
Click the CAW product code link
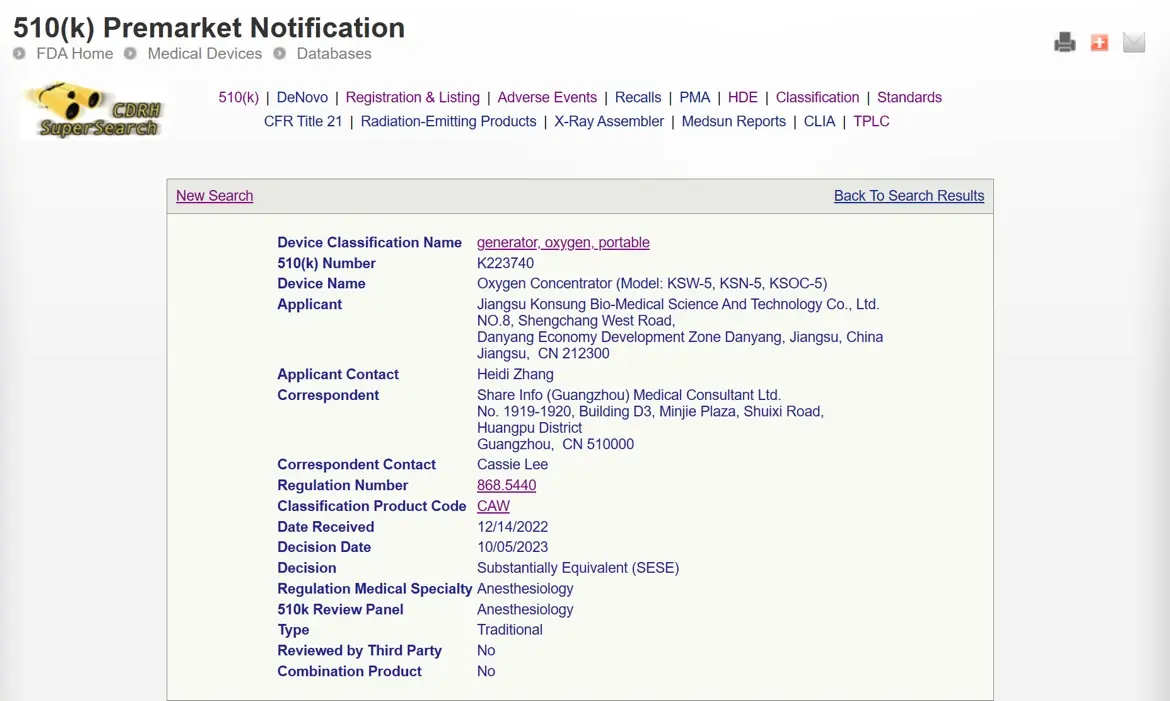[493, 506]
